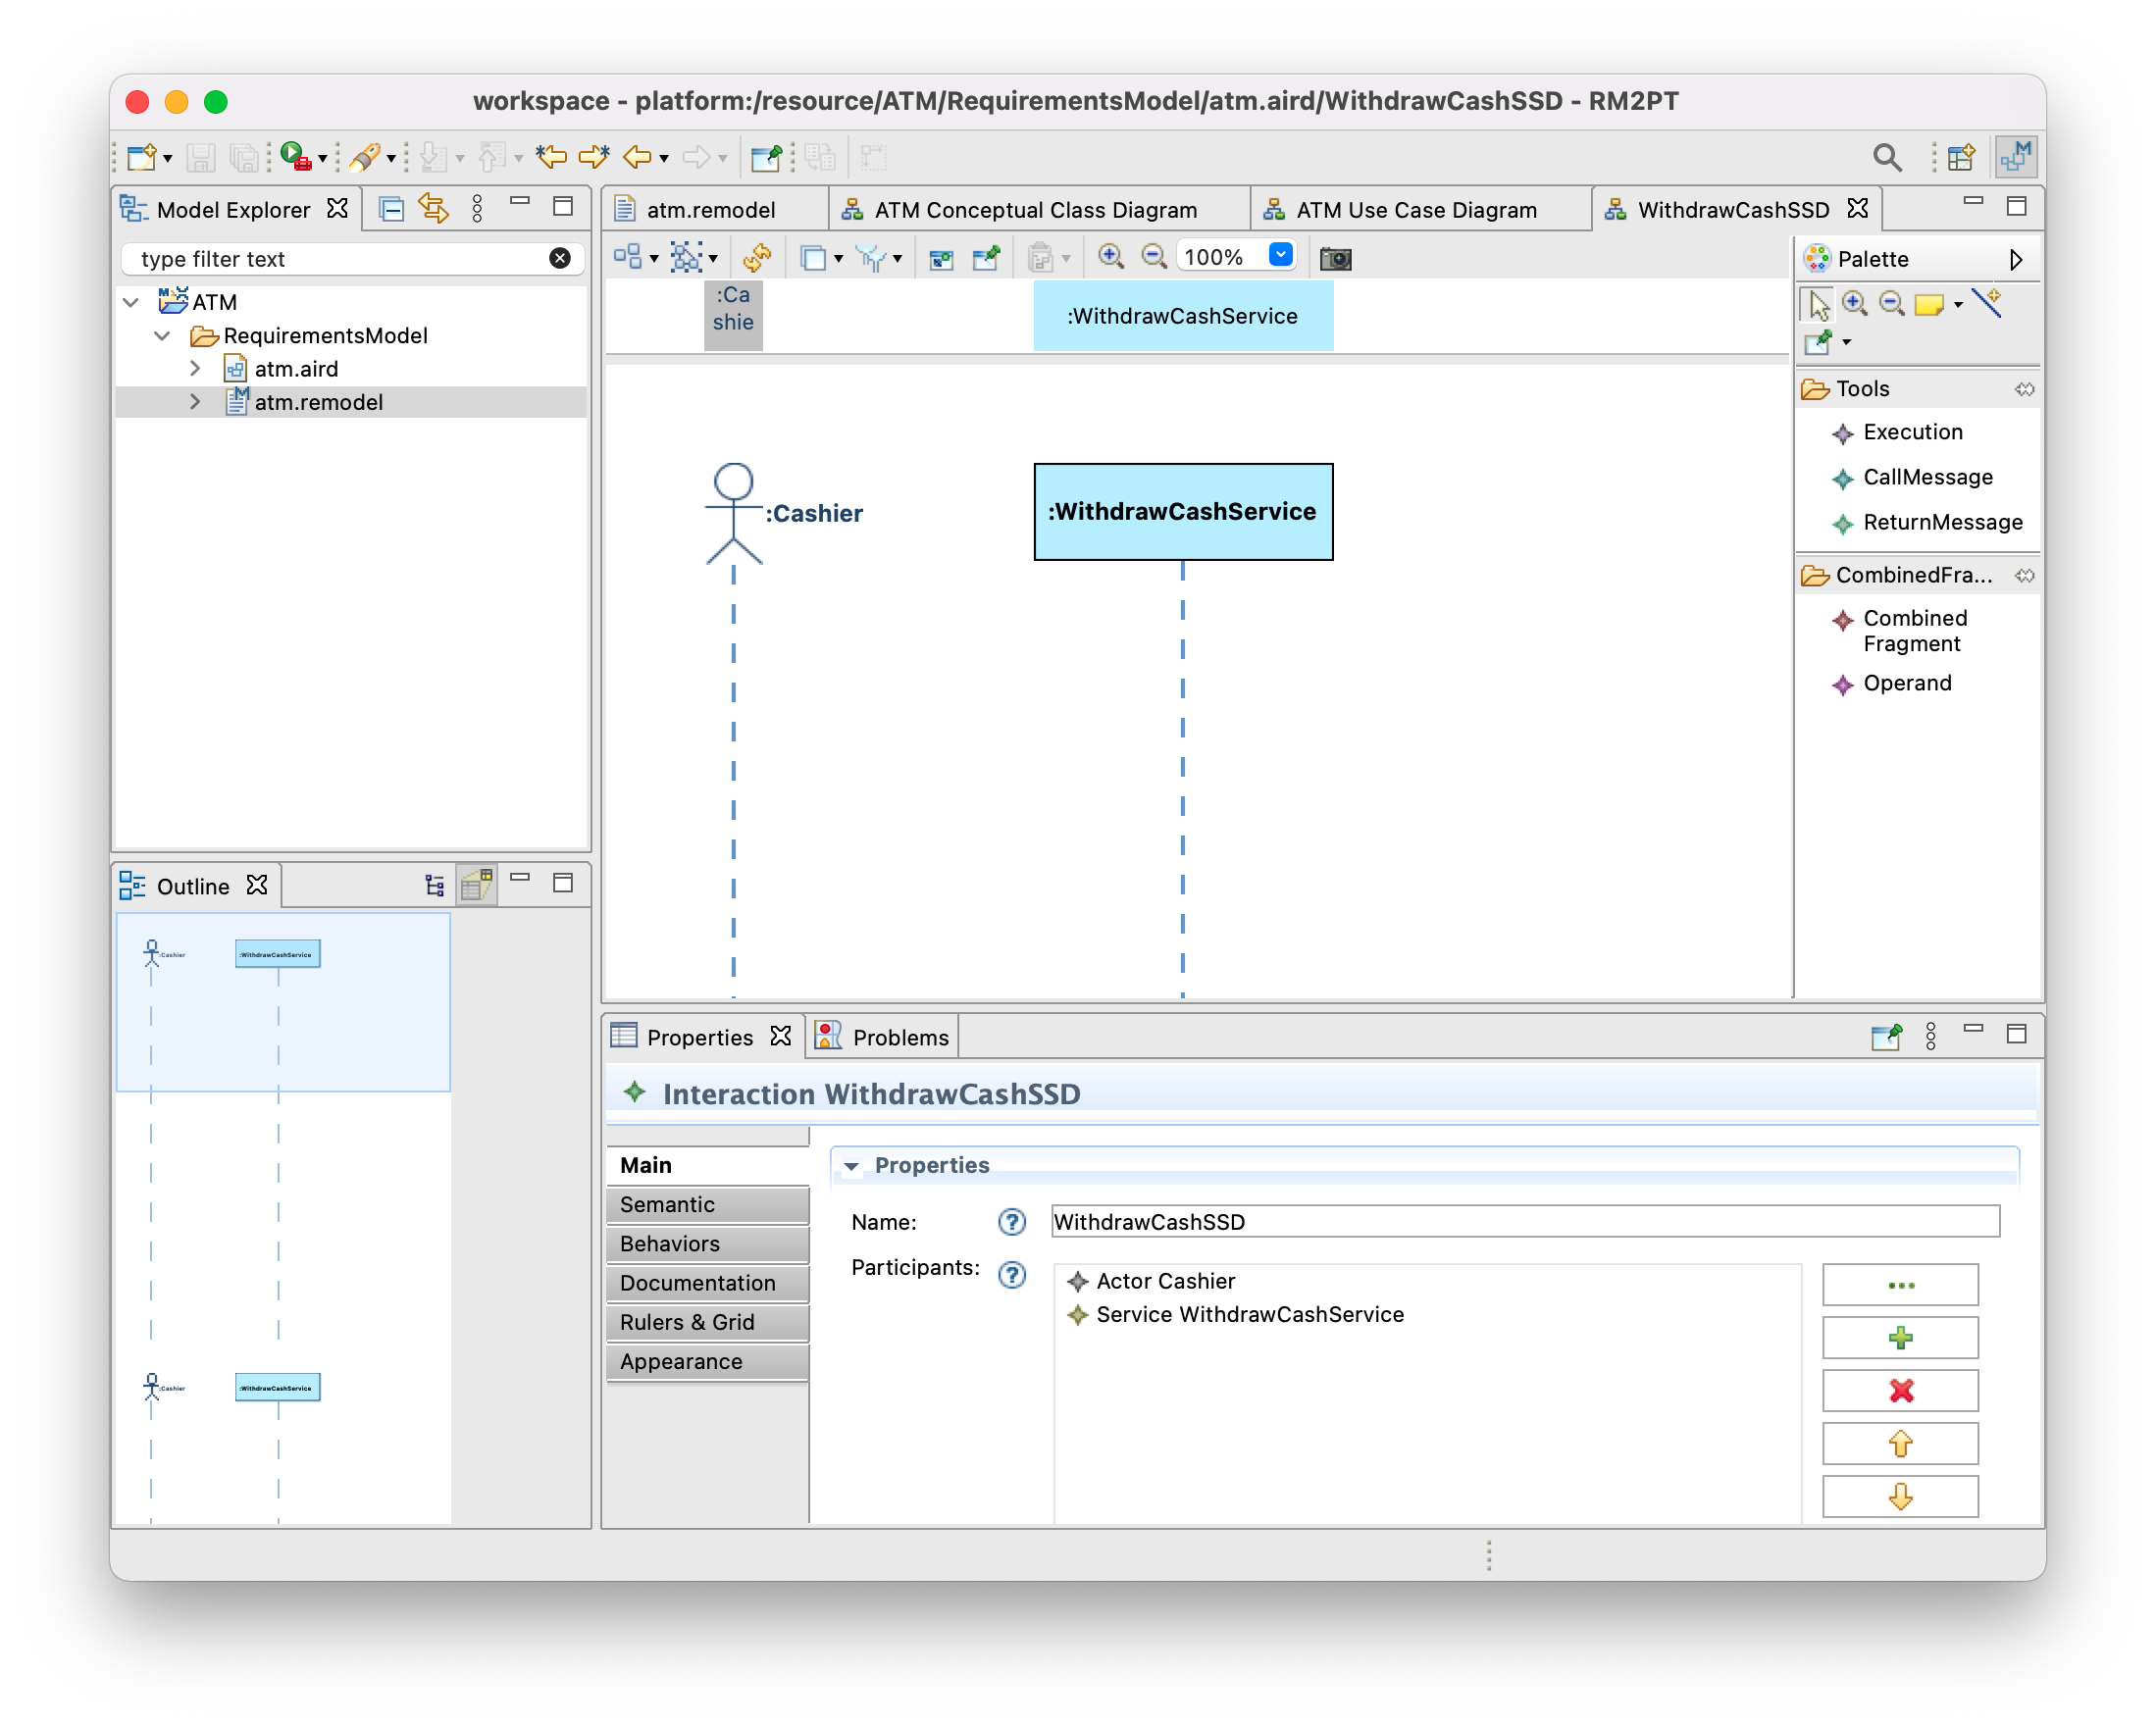This screenshot has height=1726, width=2156.
Task: Switch to ATM Use Case Diagram tab
Action: tap(1415, 210)
